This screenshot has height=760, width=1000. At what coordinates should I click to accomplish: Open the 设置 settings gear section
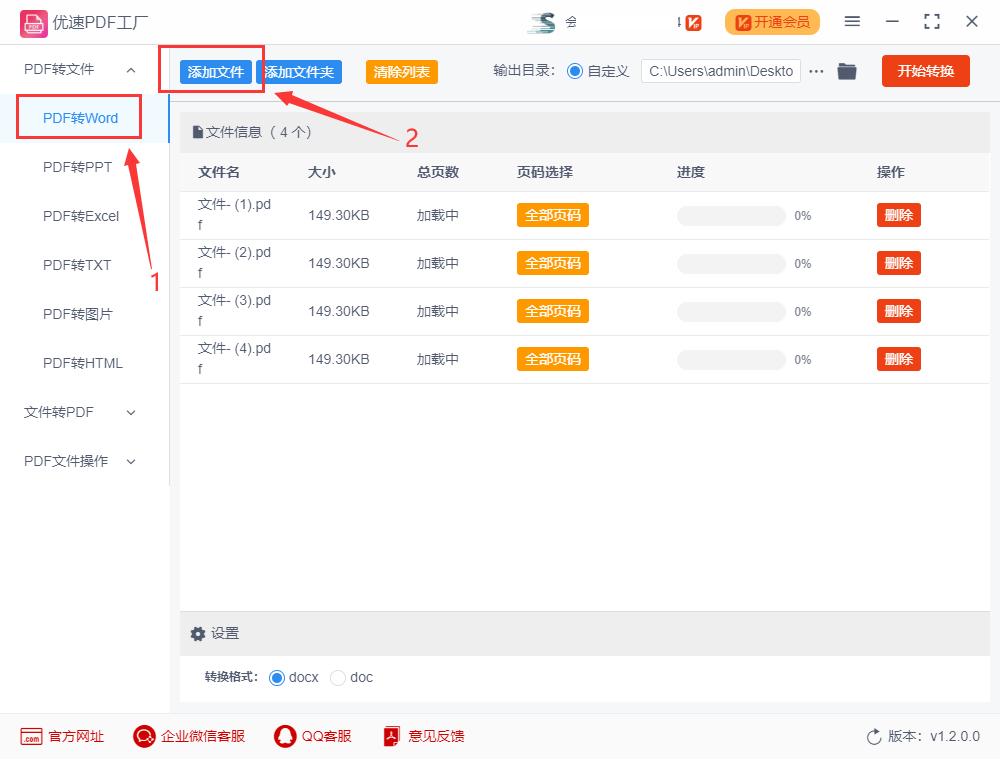[x=214, y=633]
